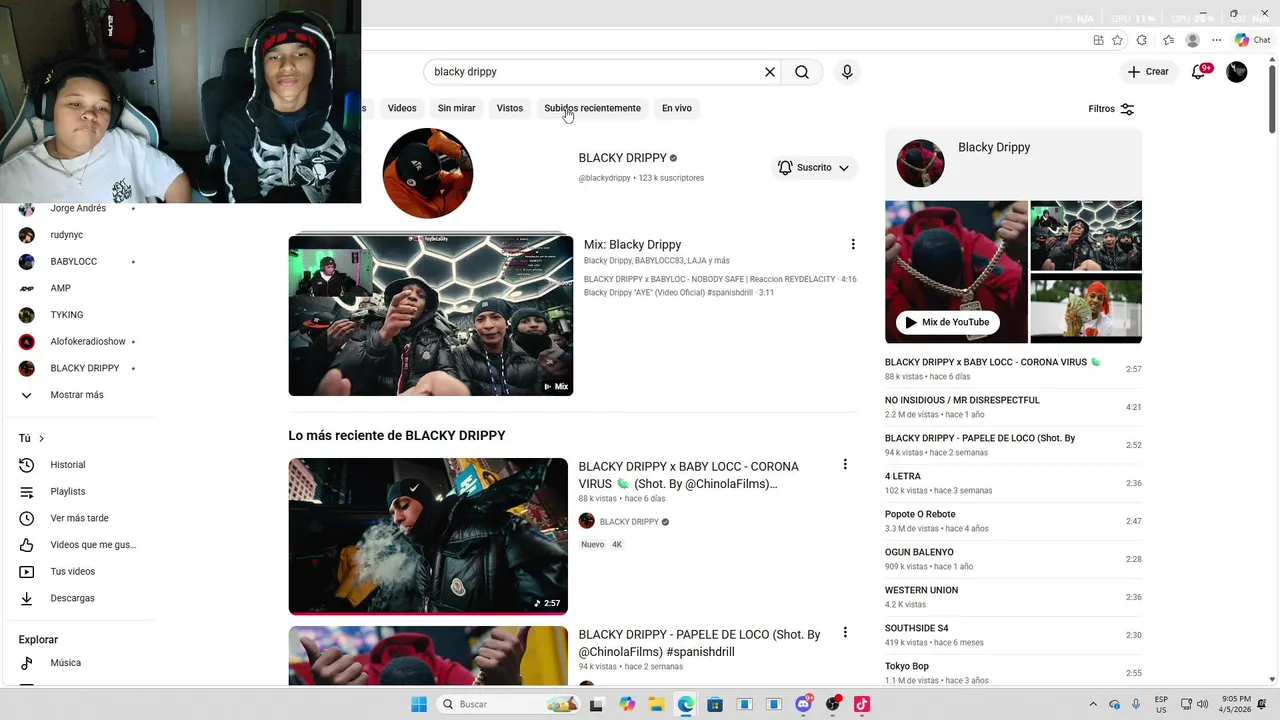Select the Sin mirar filter chip
The height and width of the screenshot is (720, 1280).
click(456, 108)
